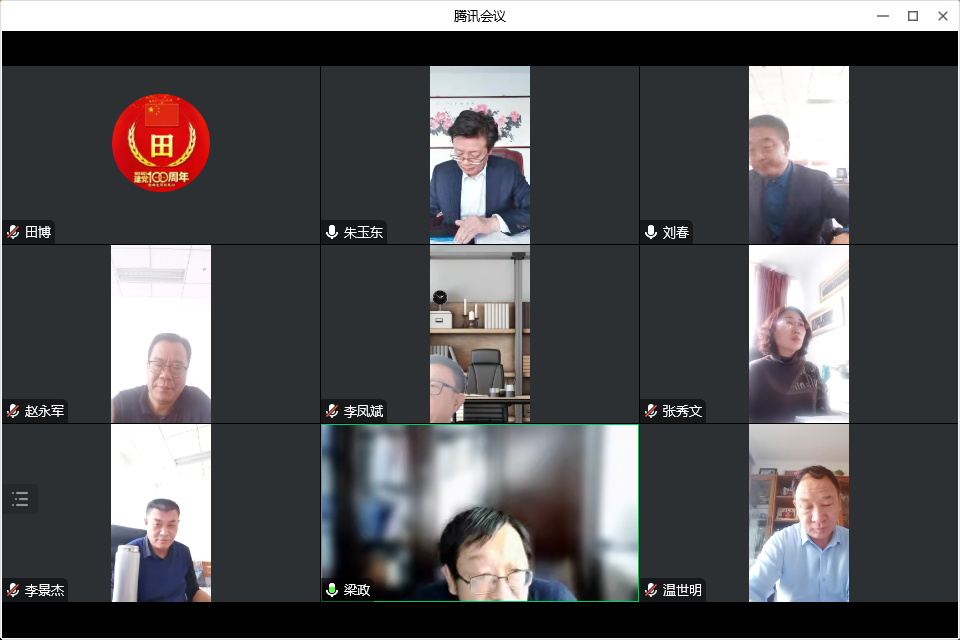The width and height of the screenshot is (960, 640).
Task: Click the muted mic icon beside 张秀文
Action: coord(651,411)
